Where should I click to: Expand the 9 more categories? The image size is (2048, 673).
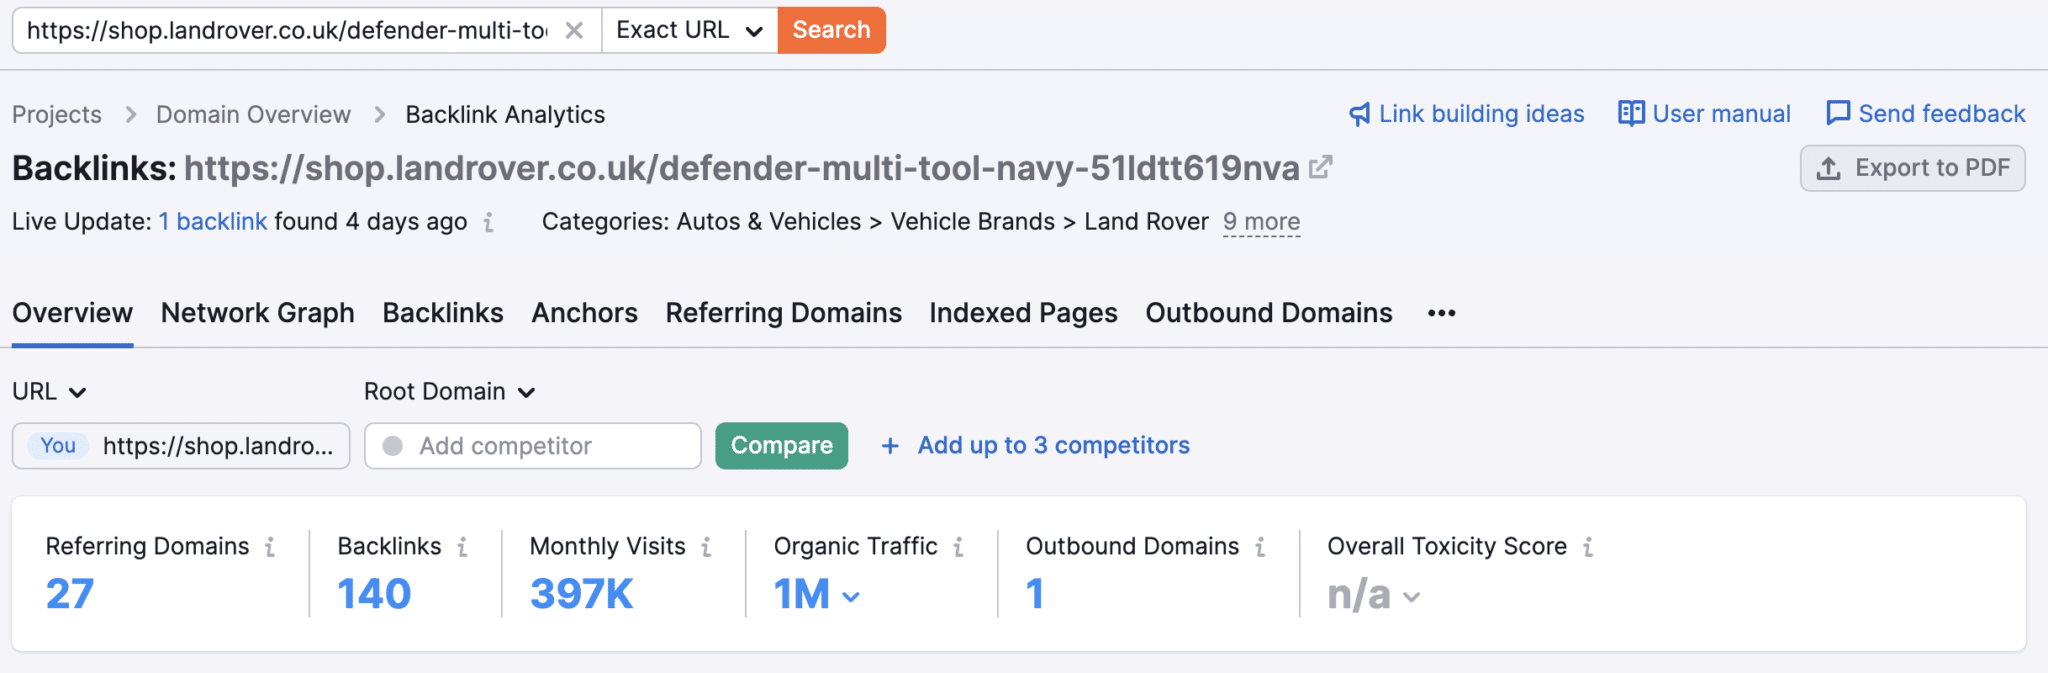point(1261,221)
